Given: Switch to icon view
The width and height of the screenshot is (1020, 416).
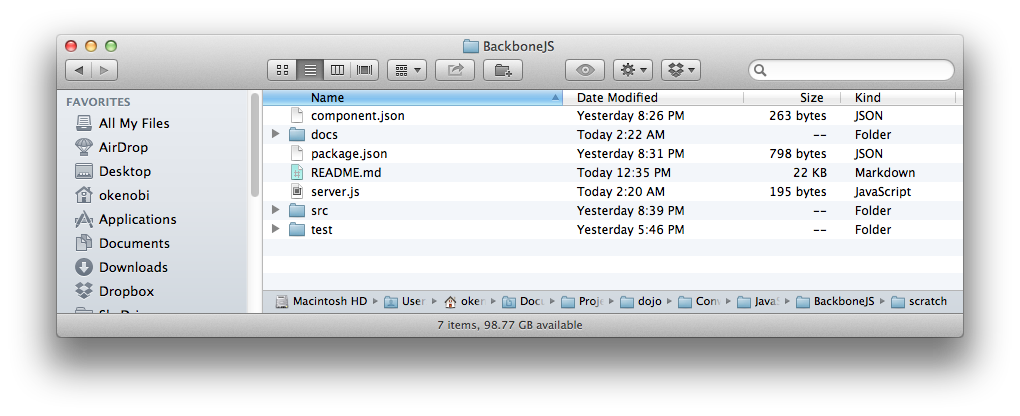Looking at the screenshot, I should (282, 70).
